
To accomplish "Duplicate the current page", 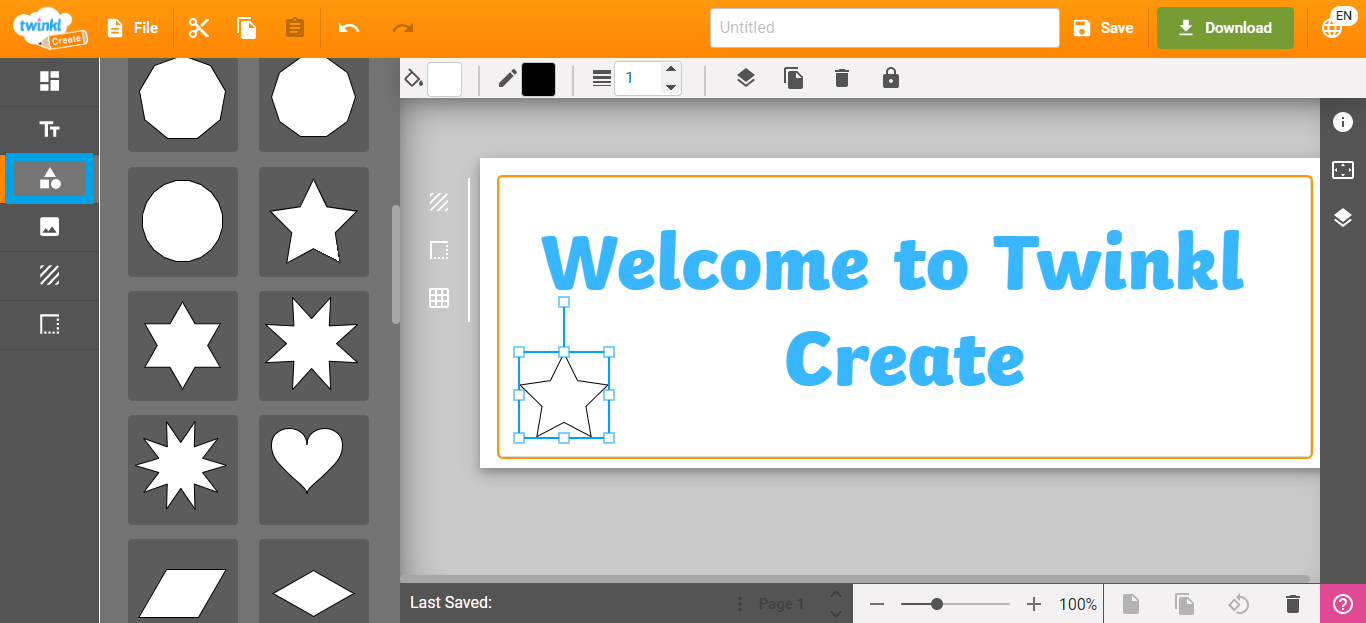I will (1184, 604).
